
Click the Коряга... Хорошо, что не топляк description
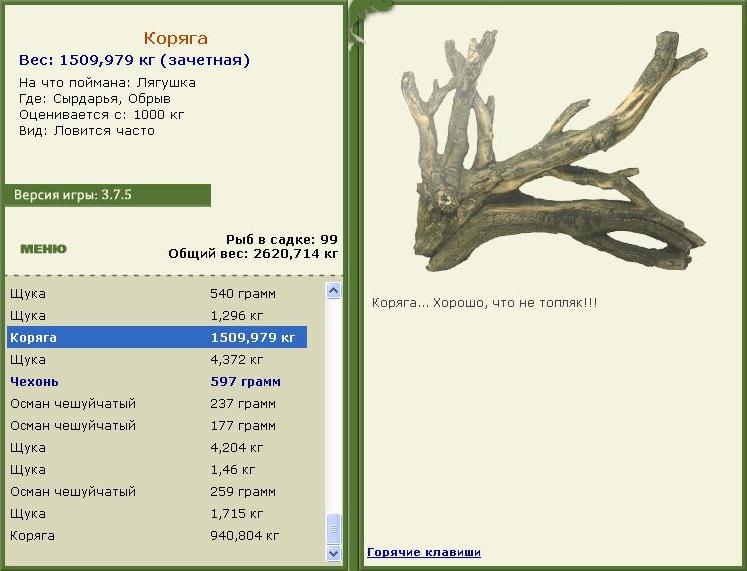point(484,303)
